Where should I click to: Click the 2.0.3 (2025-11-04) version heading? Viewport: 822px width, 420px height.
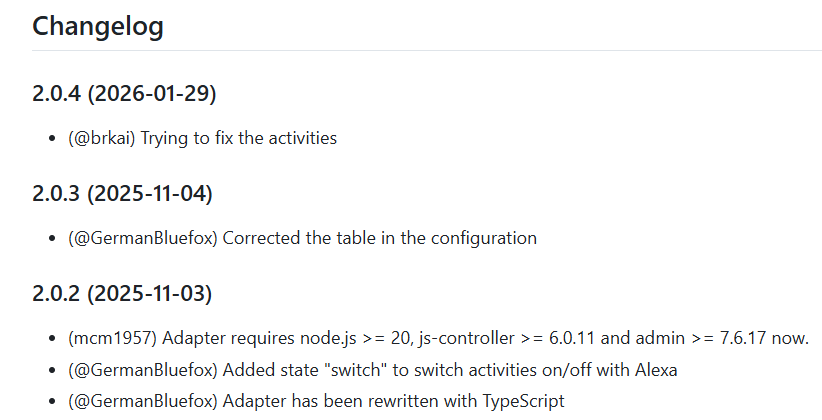[x=122, y=194]
